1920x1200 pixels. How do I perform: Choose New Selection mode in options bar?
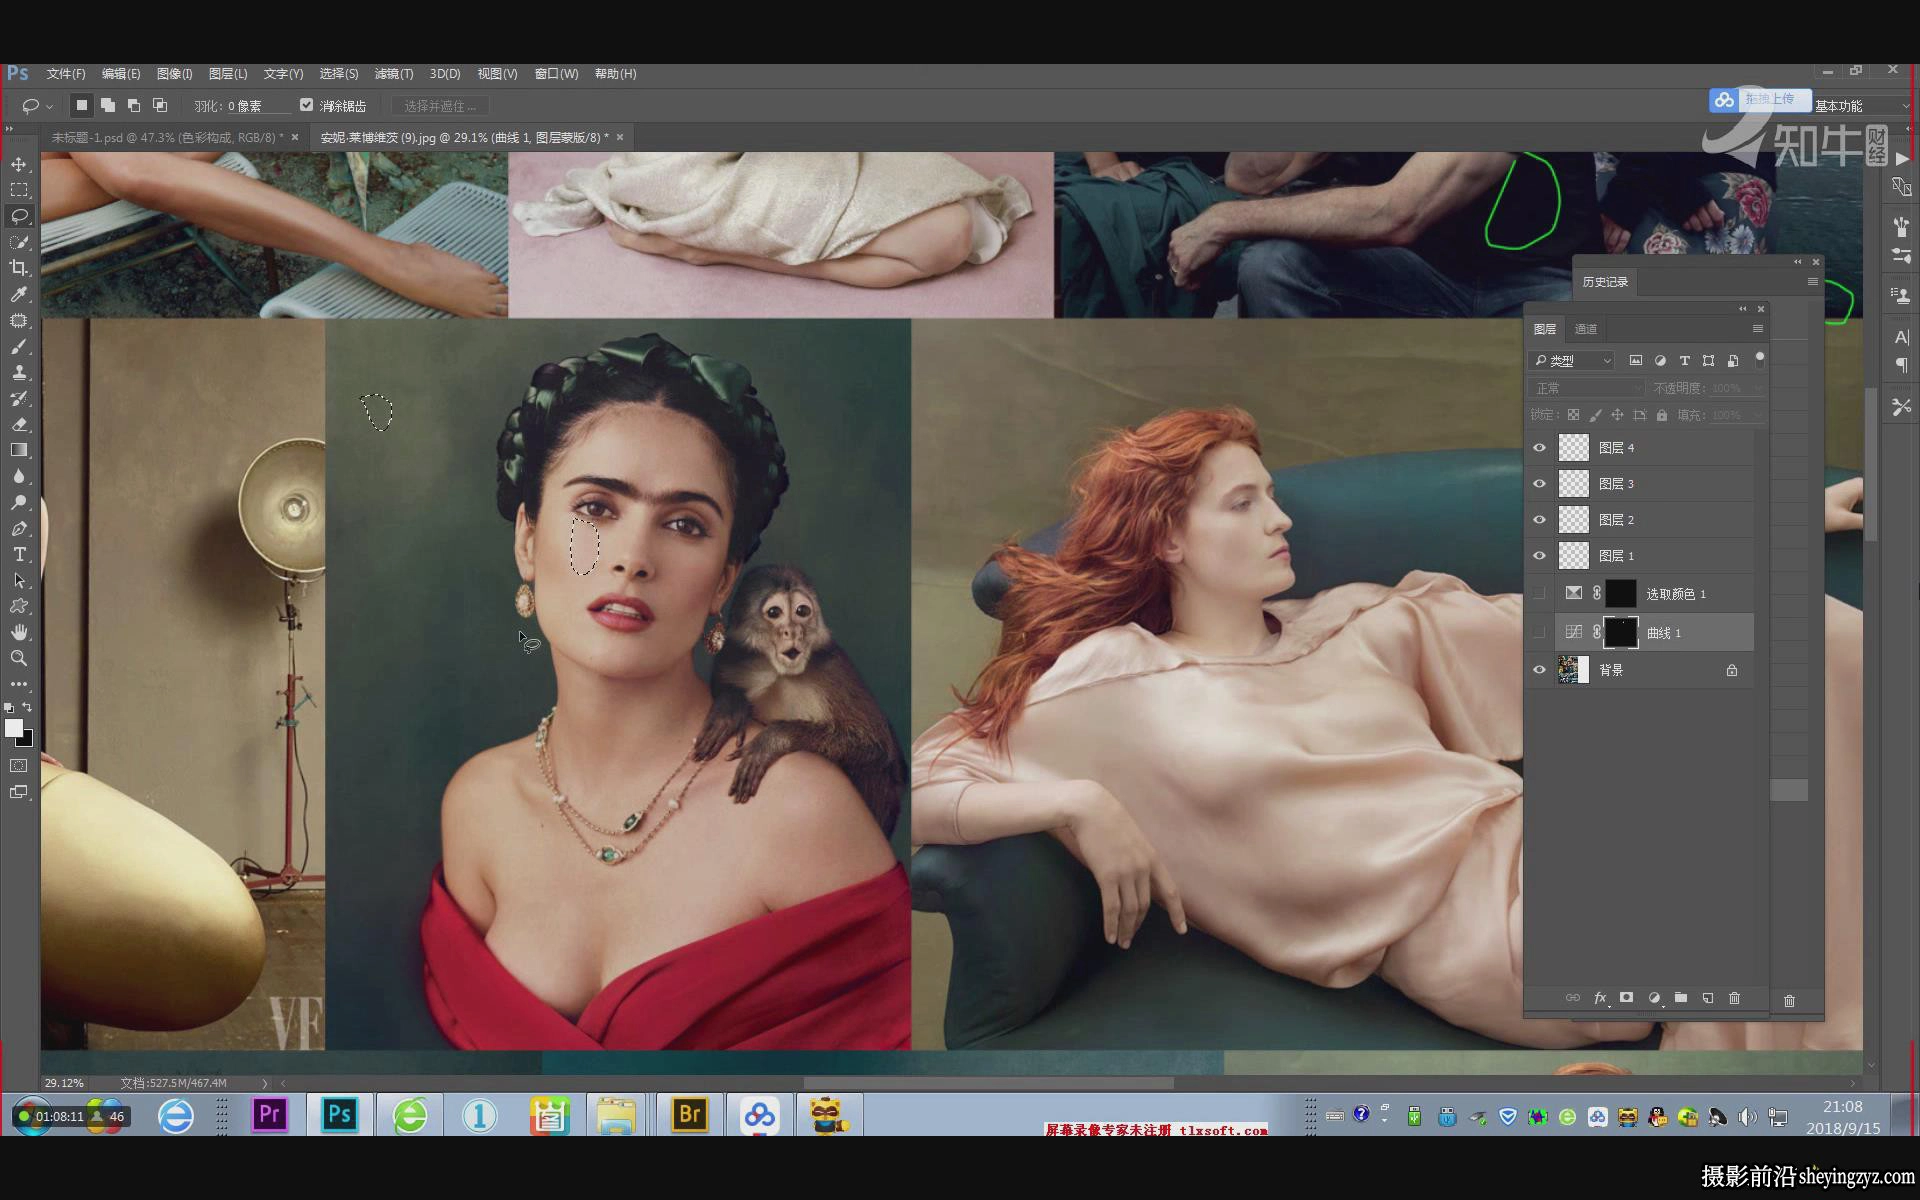(x=82, y=105)
